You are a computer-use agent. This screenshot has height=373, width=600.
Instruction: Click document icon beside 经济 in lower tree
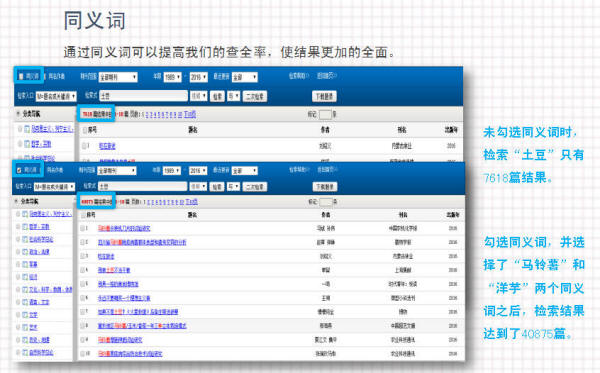pos(25,277)
